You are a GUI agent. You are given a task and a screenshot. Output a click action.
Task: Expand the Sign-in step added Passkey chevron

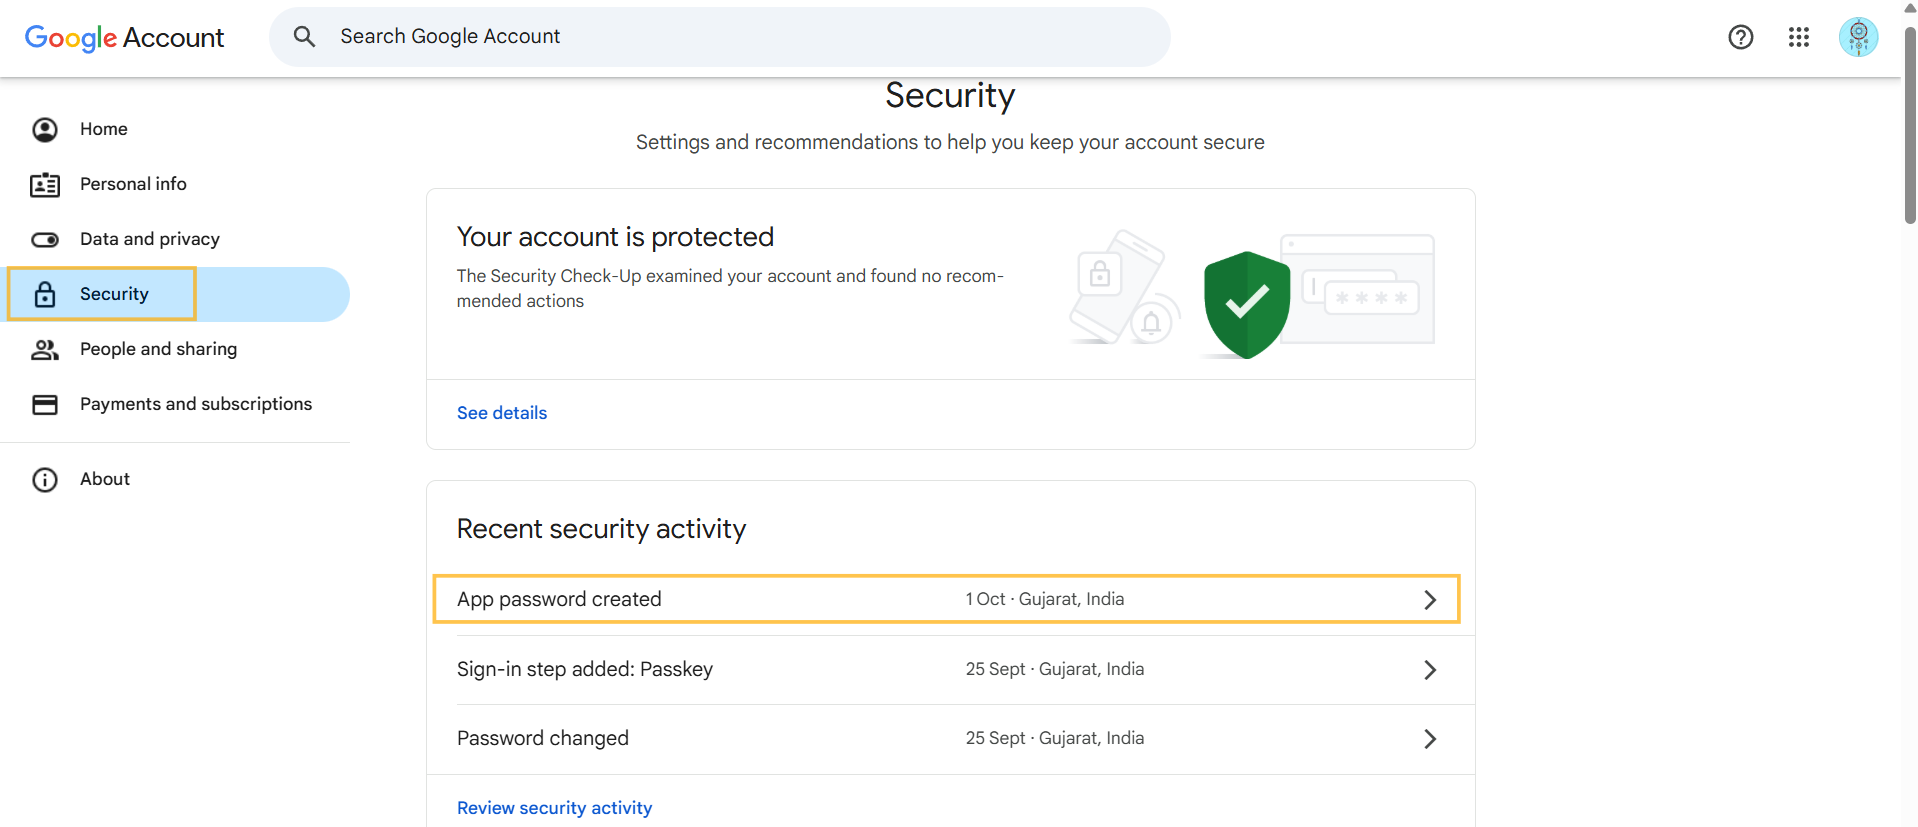tap(1430, 669)
